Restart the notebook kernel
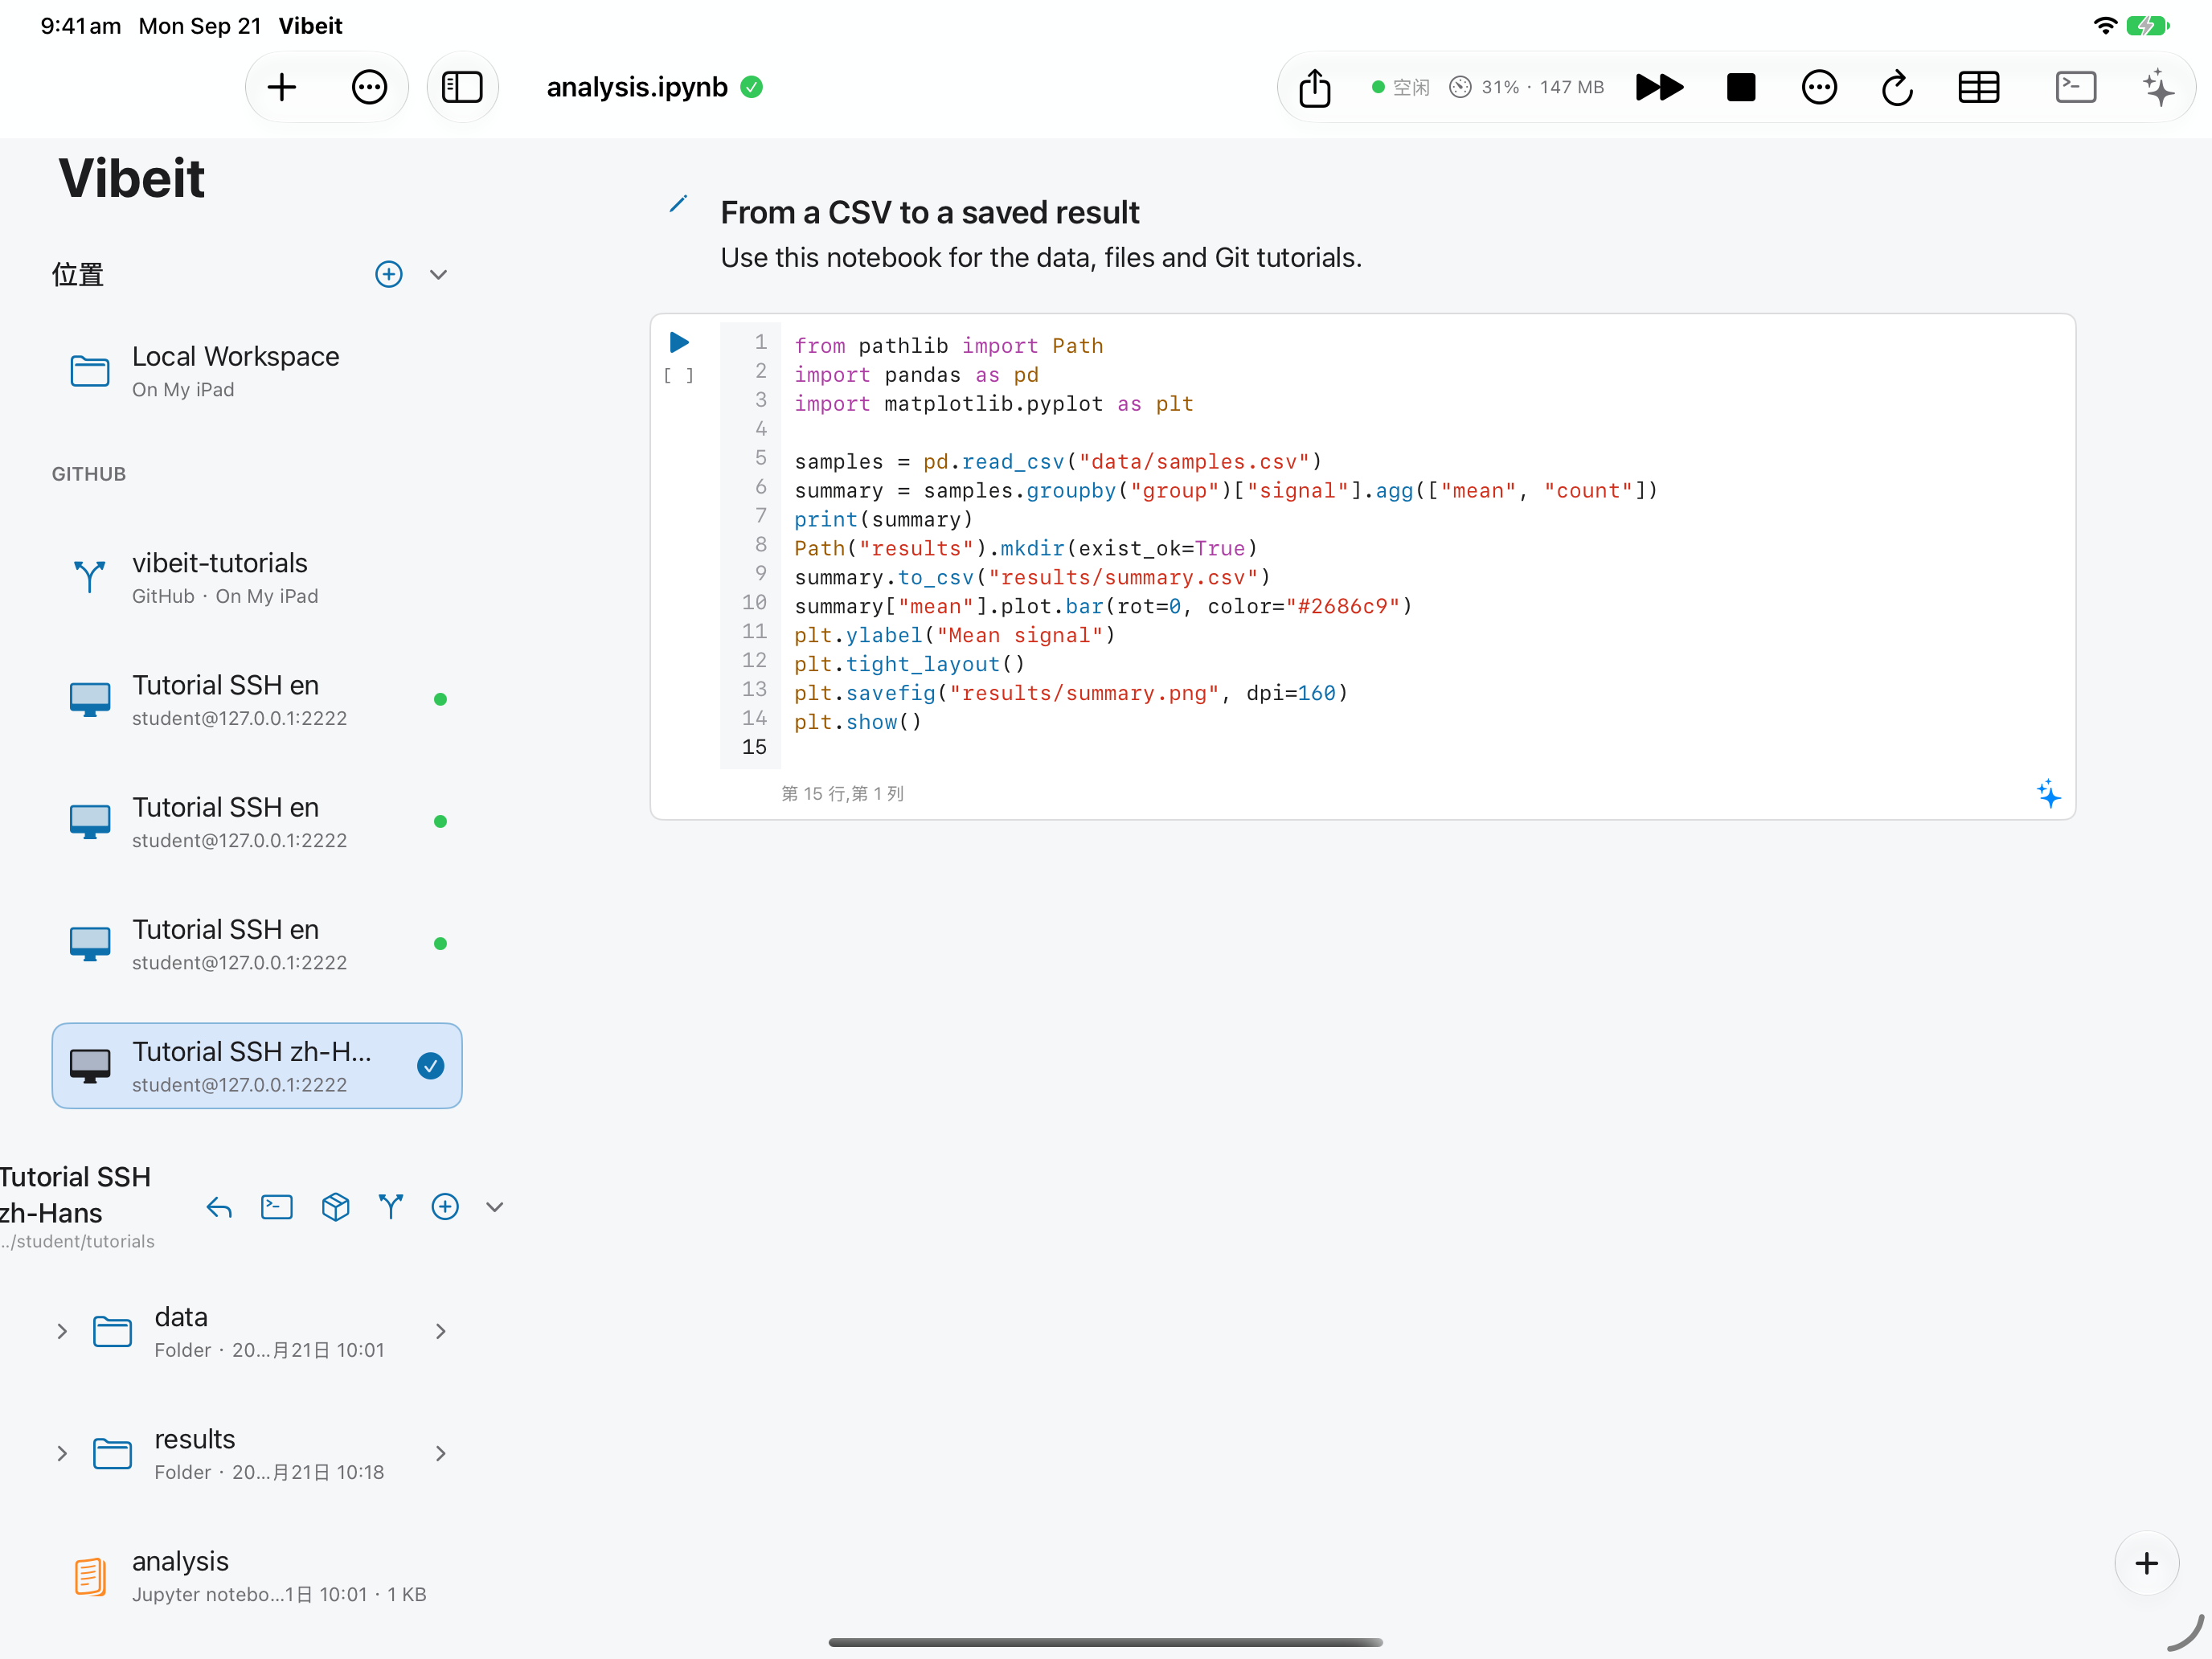Screen dimensions: 2212x1659 pyautogui.click(x=1897, y=87)
